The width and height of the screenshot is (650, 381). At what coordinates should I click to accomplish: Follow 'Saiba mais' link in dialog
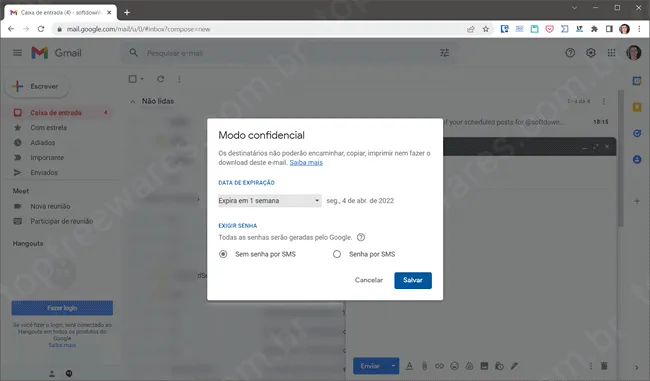pos(306,163)
